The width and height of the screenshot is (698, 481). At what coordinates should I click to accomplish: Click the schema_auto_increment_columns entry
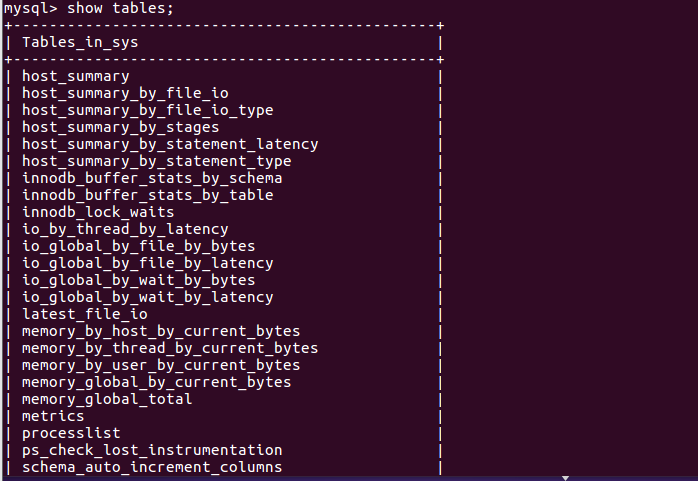pyautogui.click(x=152, y=467)
